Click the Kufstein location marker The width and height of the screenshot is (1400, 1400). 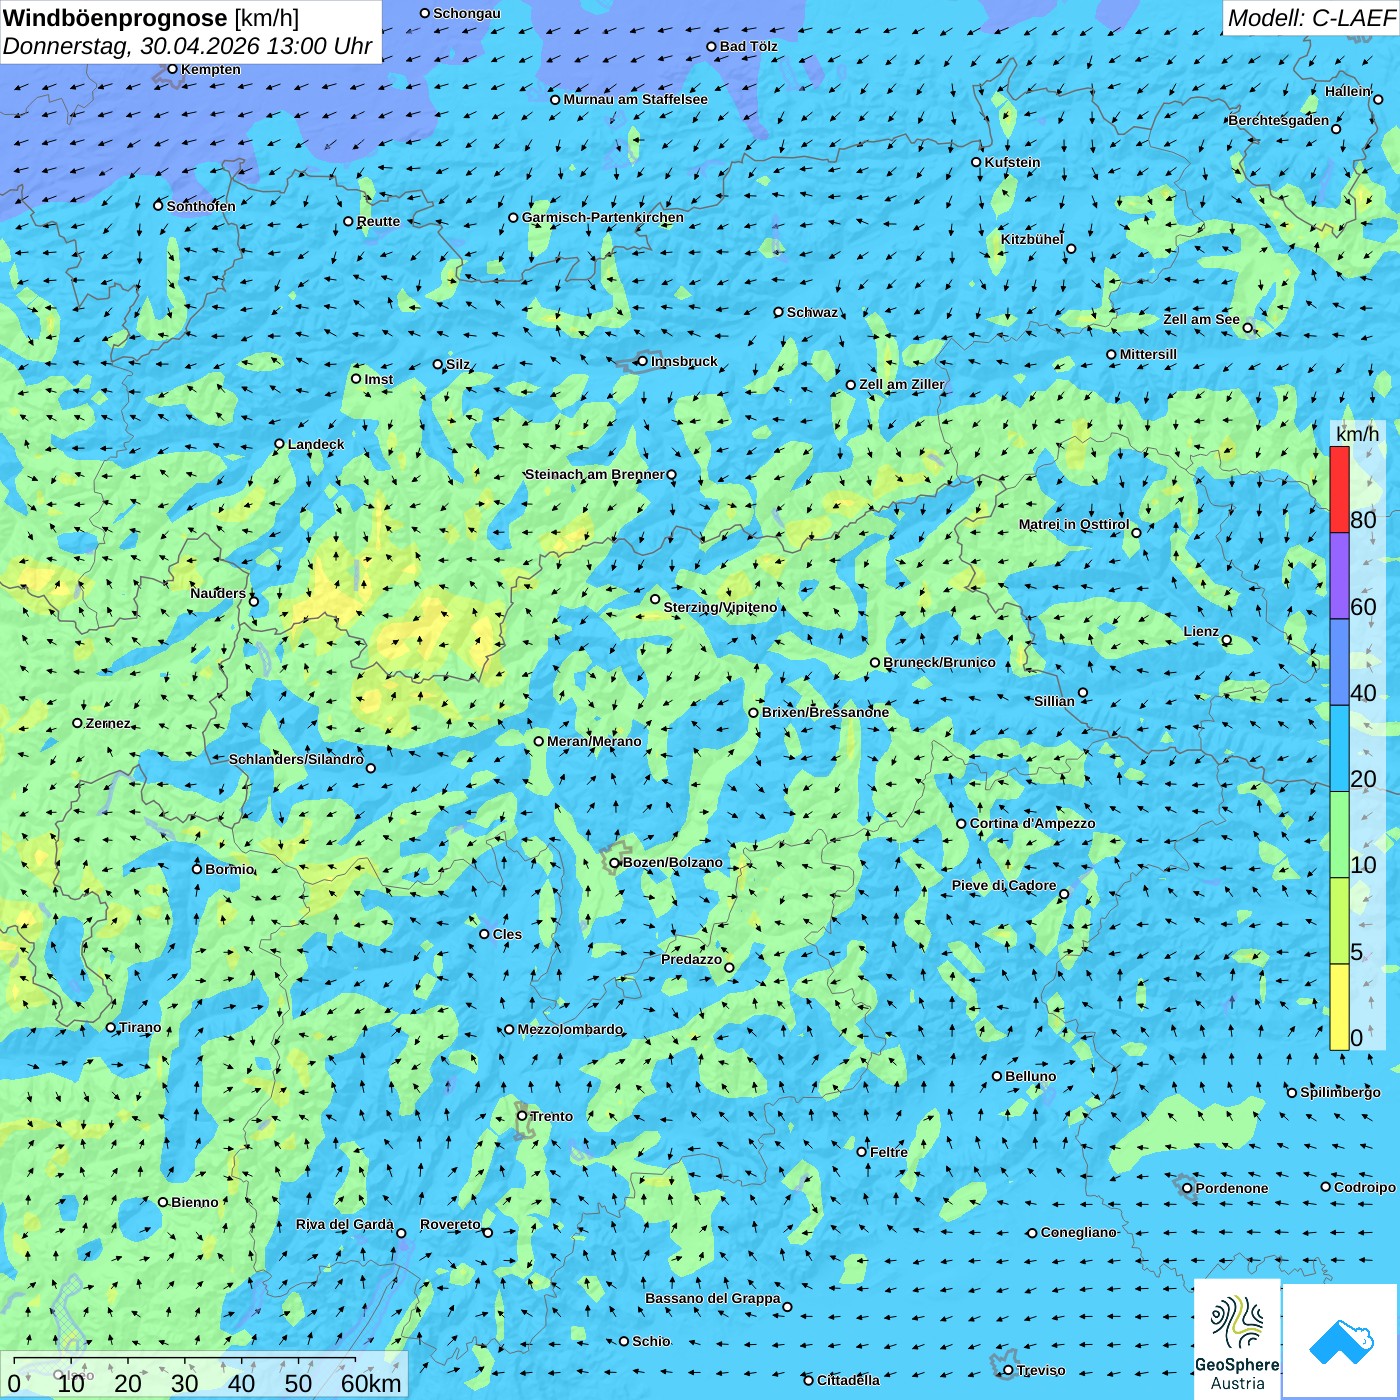pos(976,162)
